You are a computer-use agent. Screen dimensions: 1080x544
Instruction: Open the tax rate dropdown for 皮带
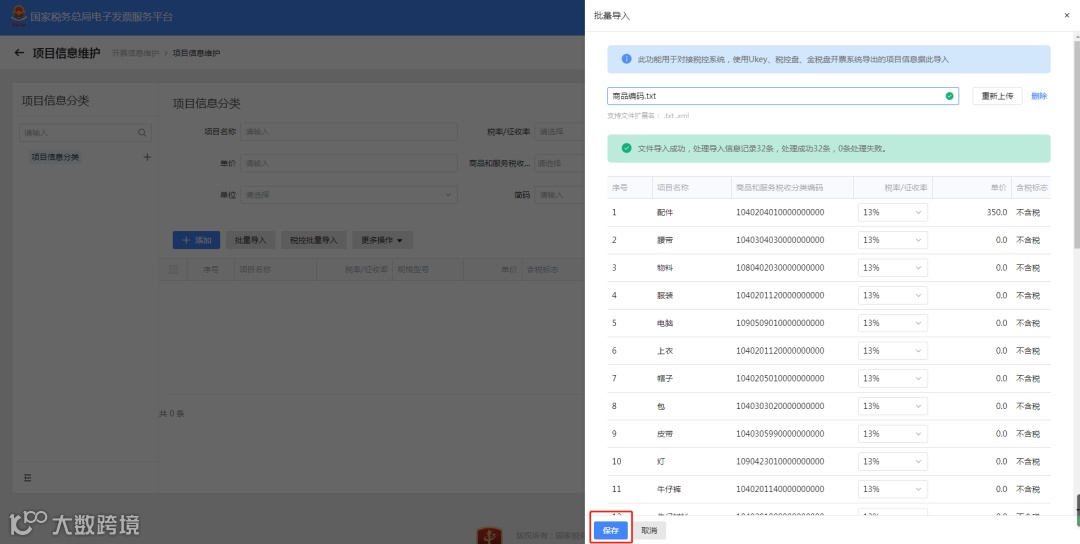[893, 433]
